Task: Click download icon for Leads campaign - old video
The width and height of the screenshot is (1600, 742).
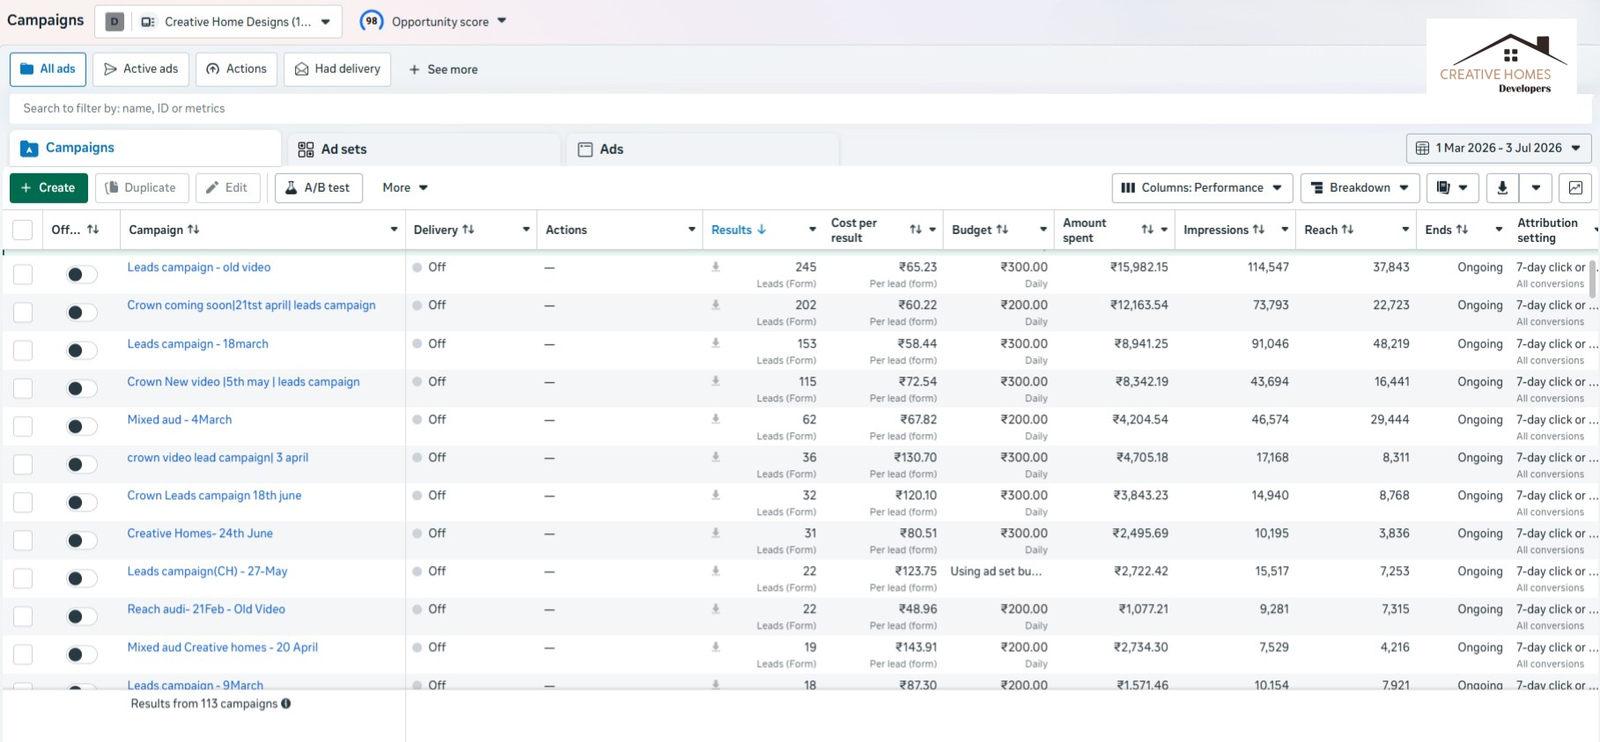Action: (x=716, y=267)
